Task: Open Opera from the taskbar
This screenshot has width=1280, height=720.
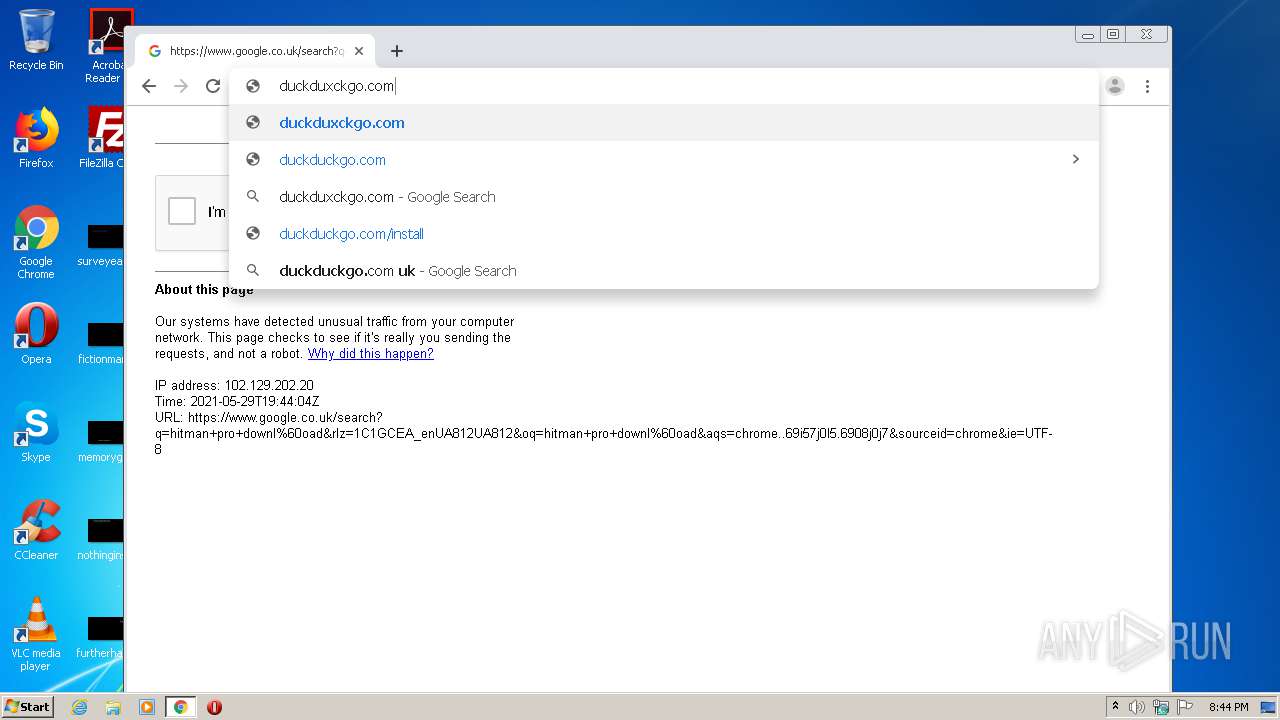Action: click(x=214, y=707)
